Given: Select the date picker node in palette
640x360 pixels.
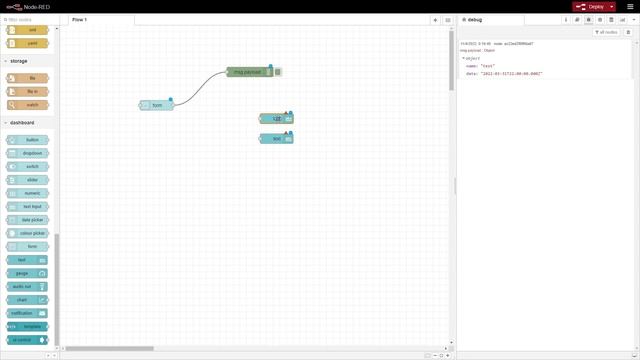Looking at the screenshot, I should tap(28, 220).
